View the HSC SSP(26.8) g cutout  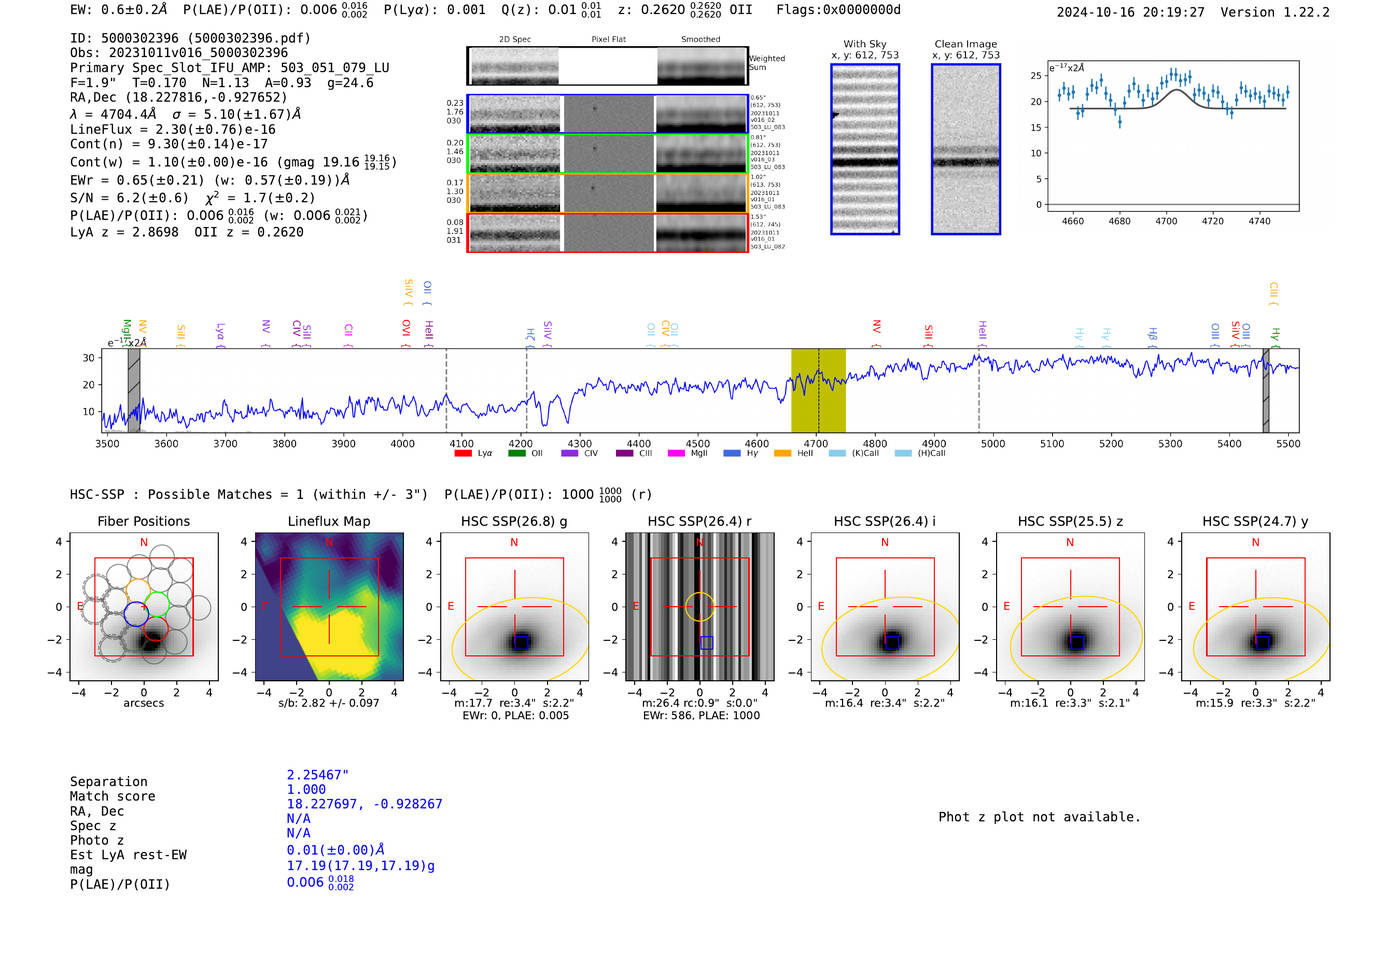pos(514,607)
